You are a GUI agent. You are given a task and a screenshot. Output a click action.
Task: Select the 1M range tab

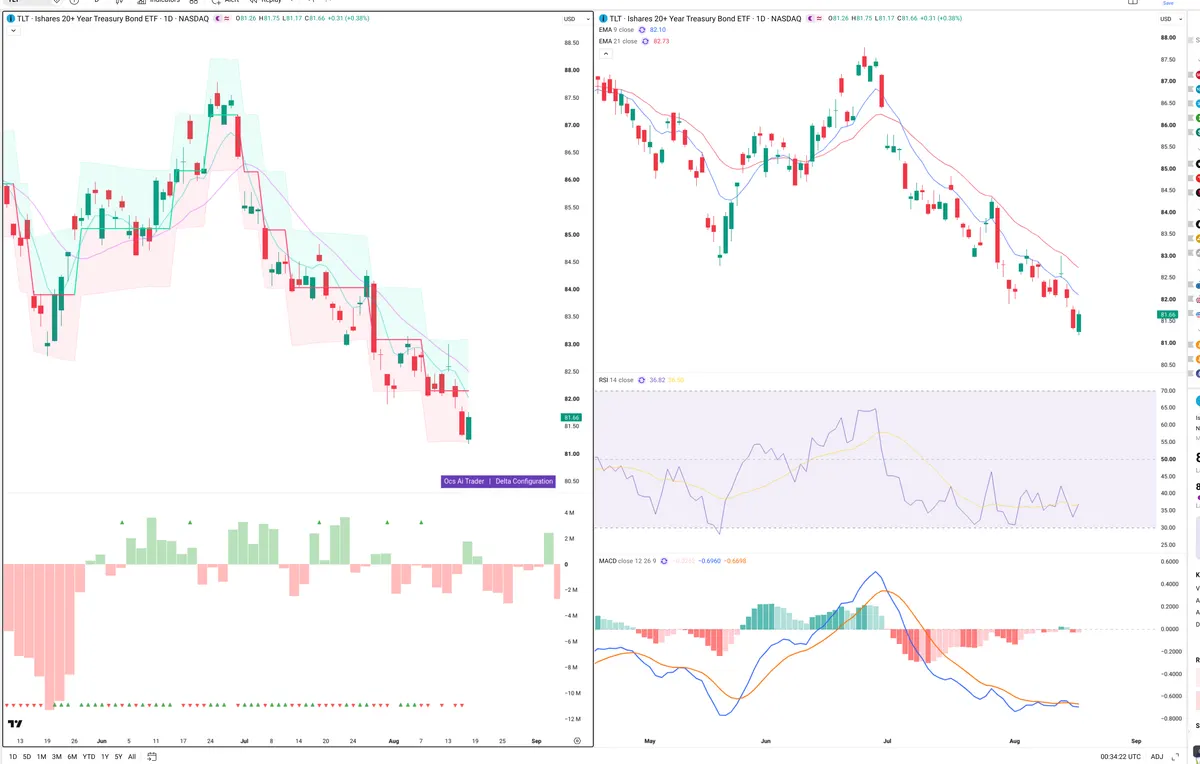pyautogui.click(x=42, y=756)
